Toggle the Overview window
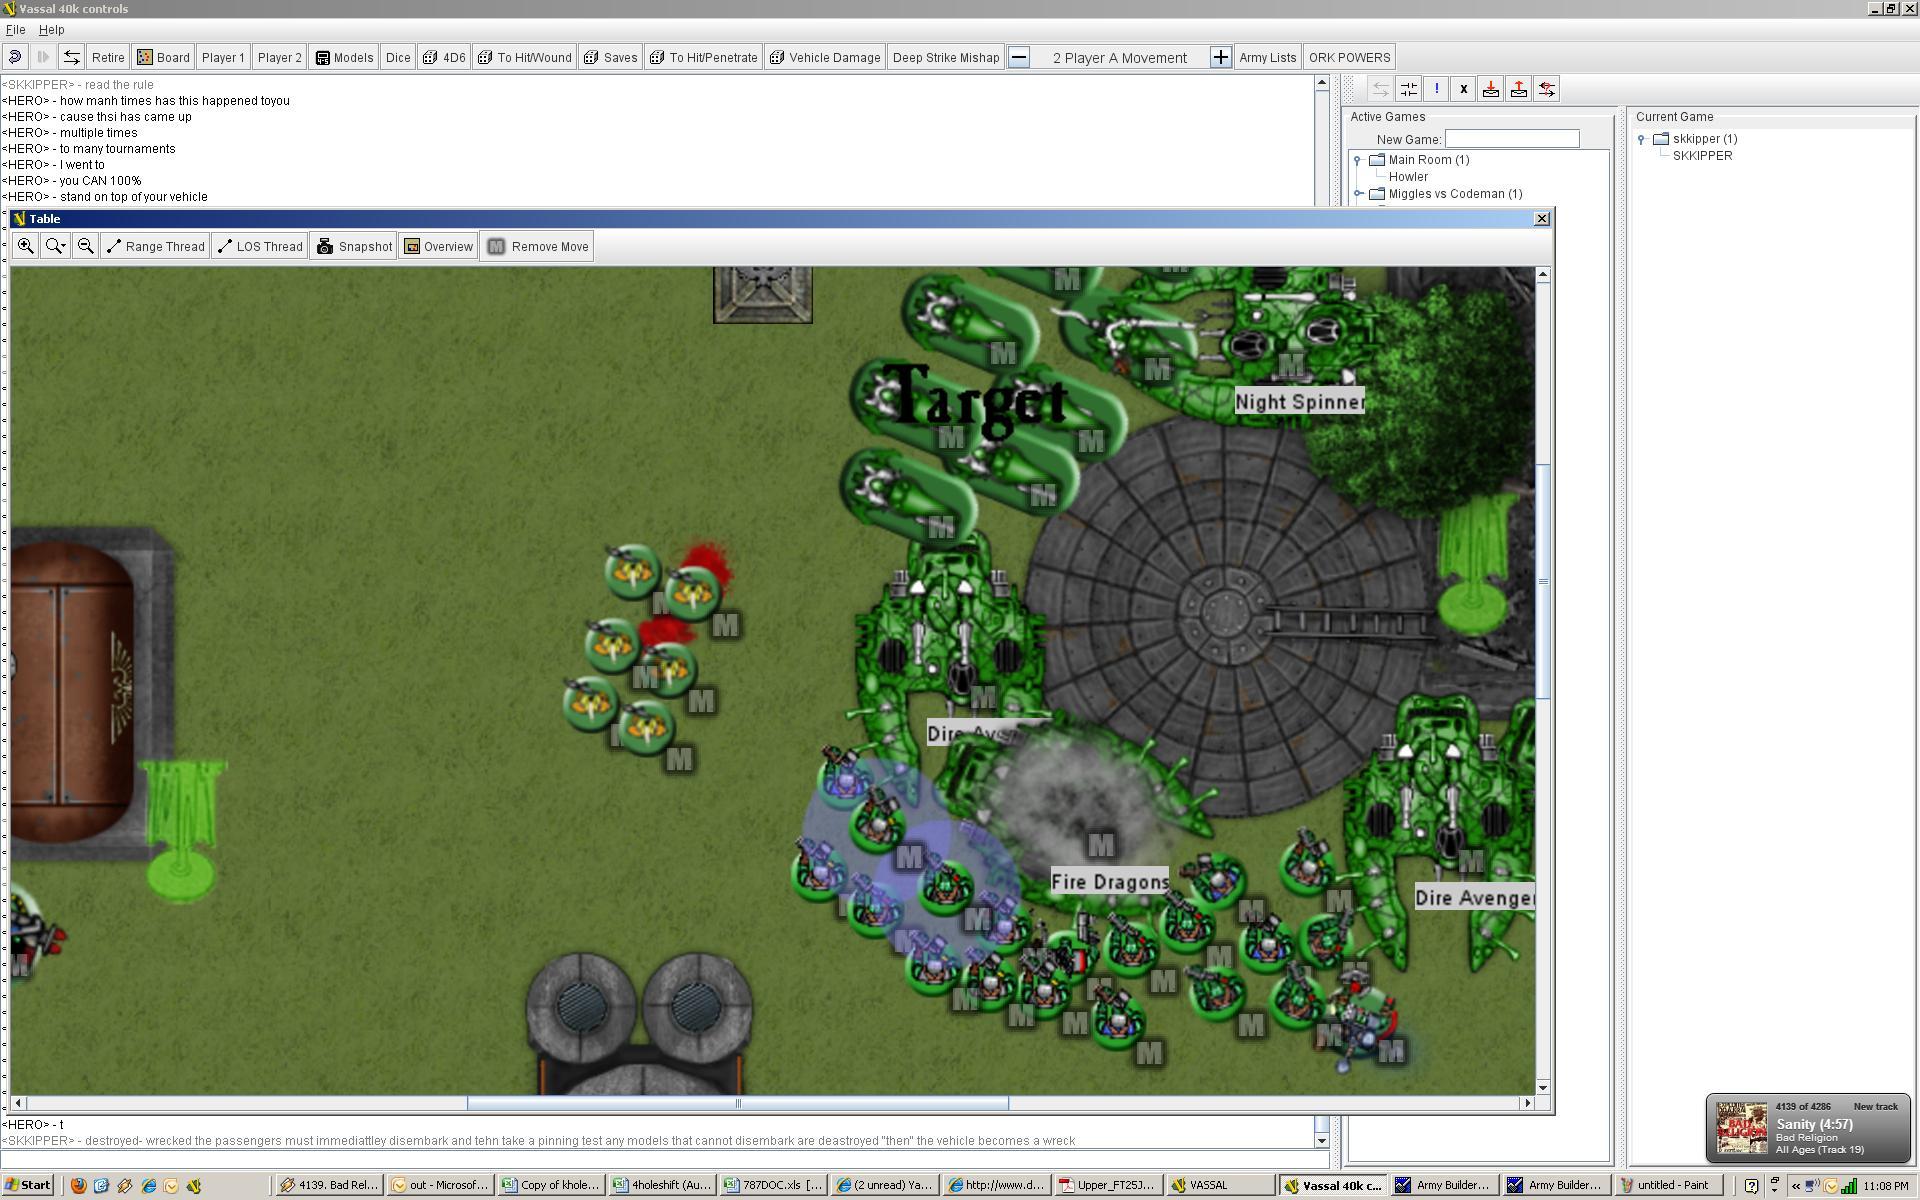The image size is (1920, 1200). [438, 246]
